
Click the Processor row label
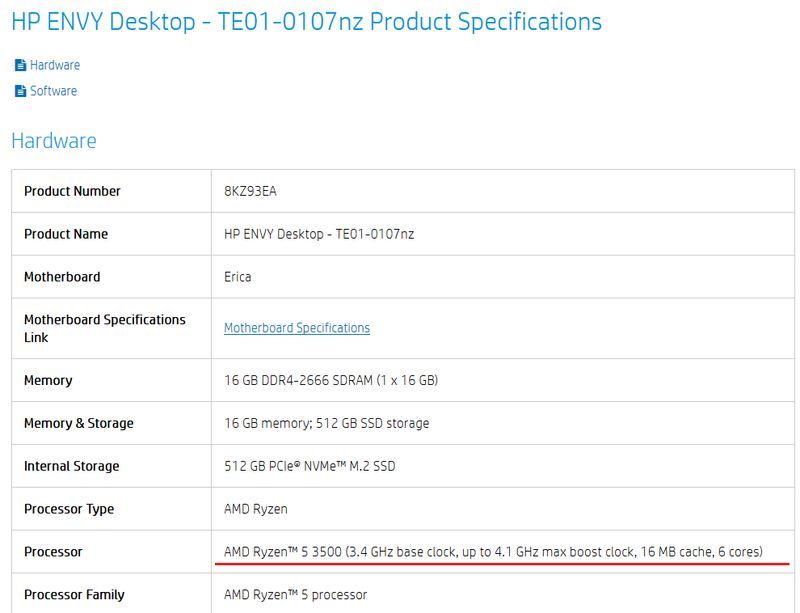(x=53, y=552)
